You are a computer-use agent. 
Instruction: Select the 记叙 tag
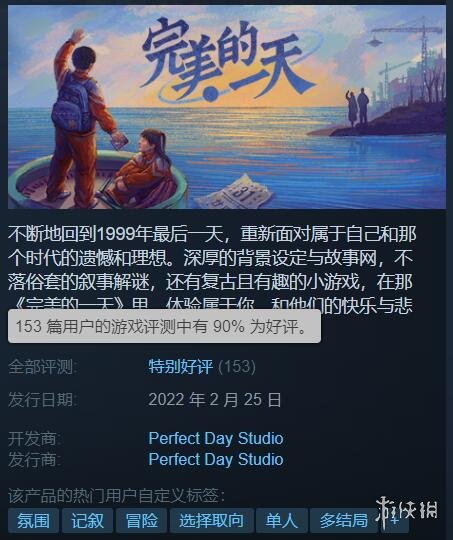(87, 520)
